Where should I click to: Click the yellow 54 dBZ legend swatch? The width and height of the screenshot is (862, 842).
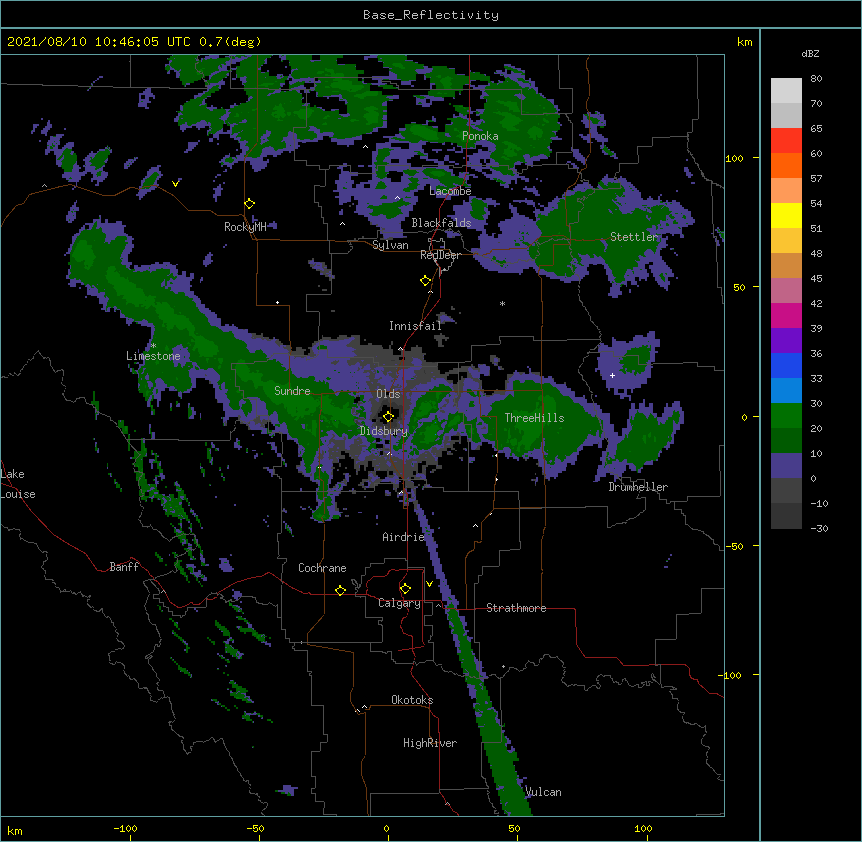(x=786, y=215)
